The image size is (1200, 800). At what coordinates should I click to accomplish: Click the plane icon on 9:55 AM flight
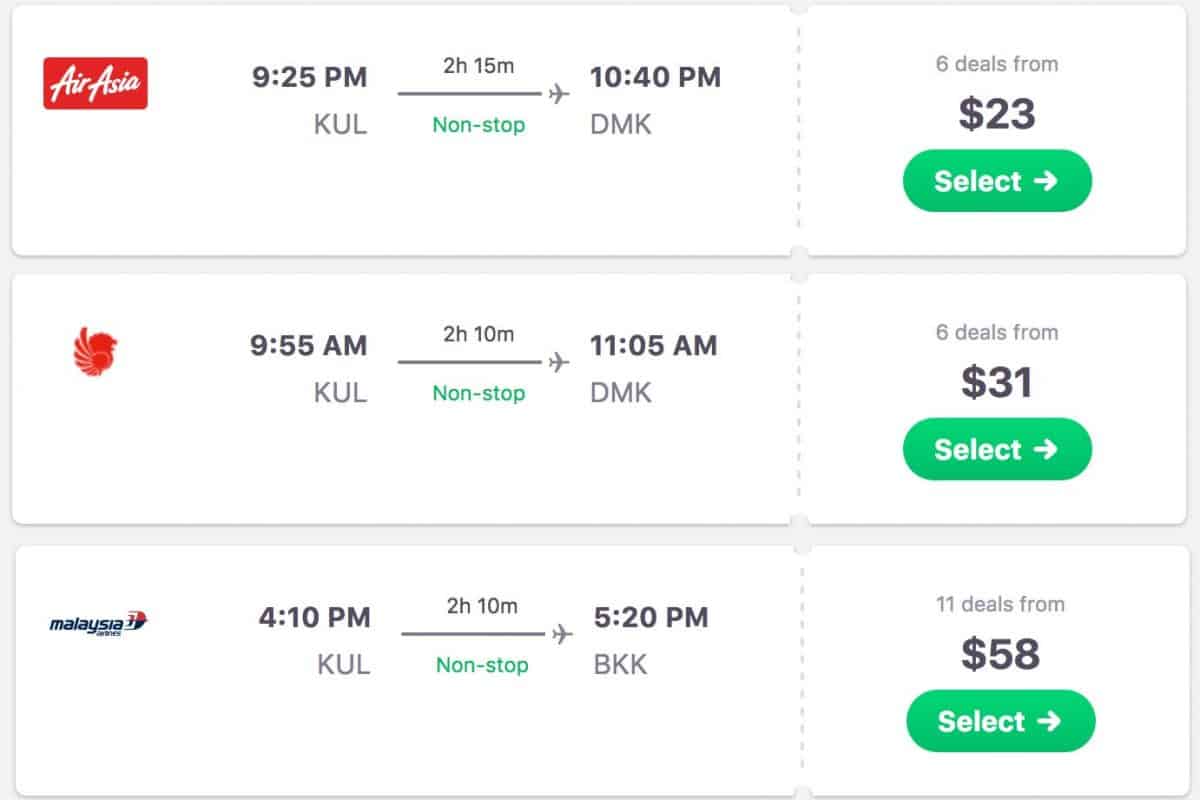(x=559, y=362)
